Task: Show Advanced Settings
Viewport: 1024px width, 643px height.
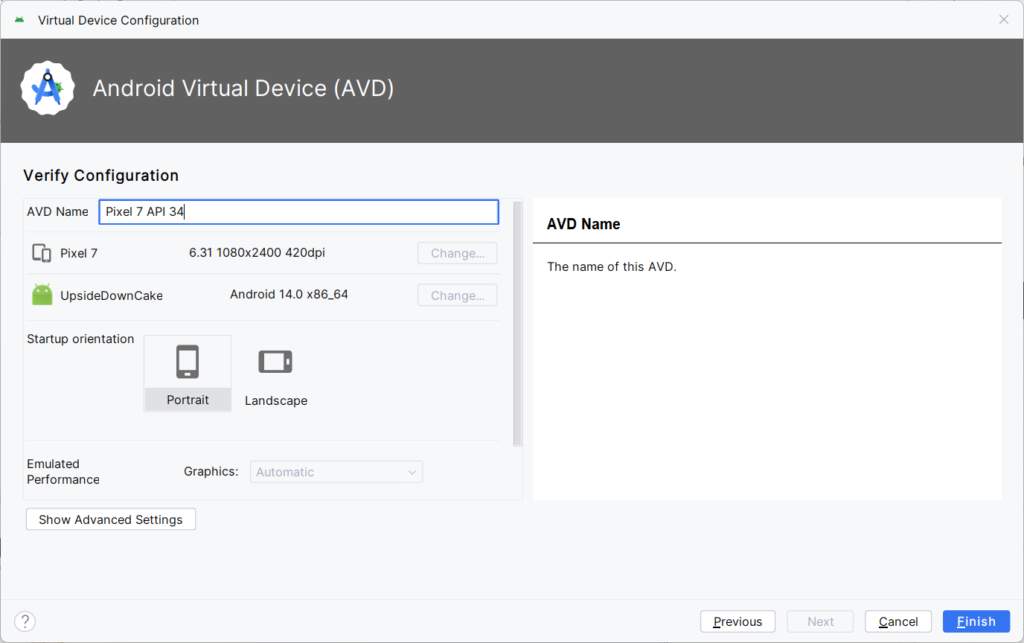Action: 111,520
